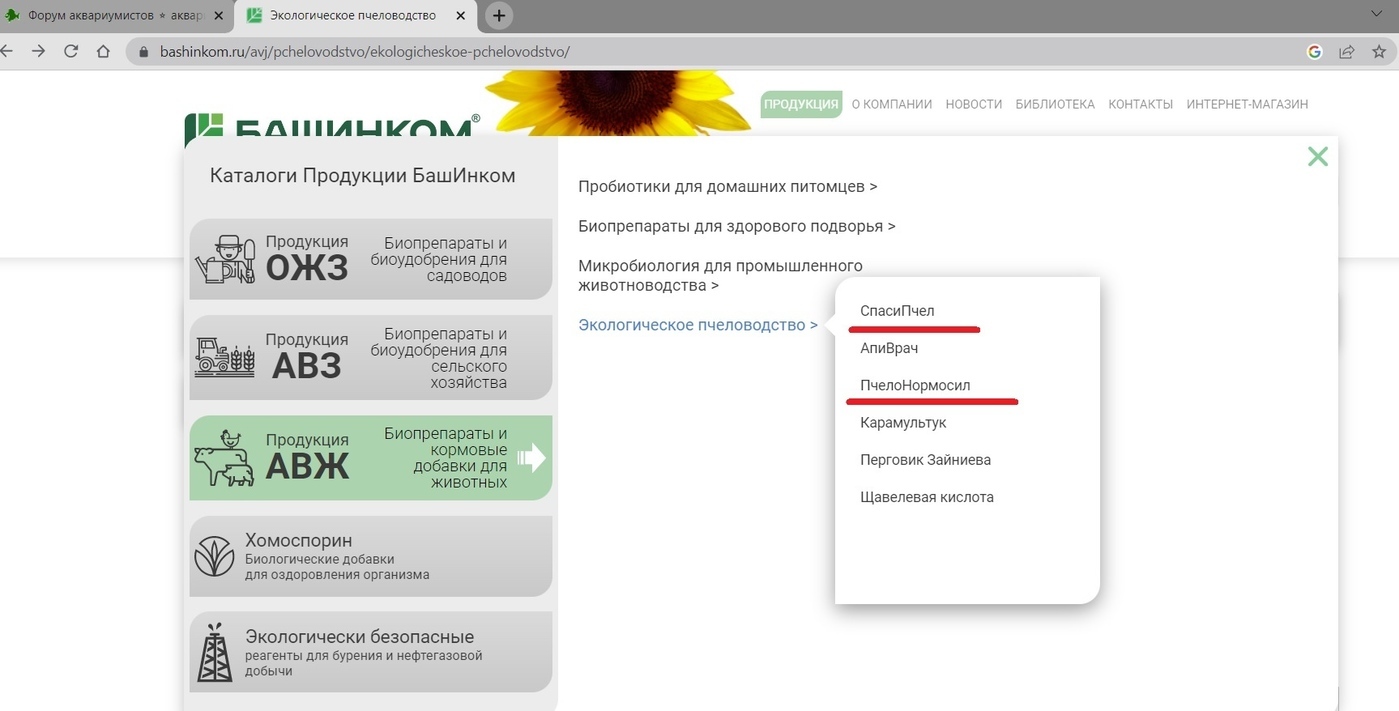
Task: Expand Пробиотики для домашних питомцев category
Action: [x=728, y=186]
